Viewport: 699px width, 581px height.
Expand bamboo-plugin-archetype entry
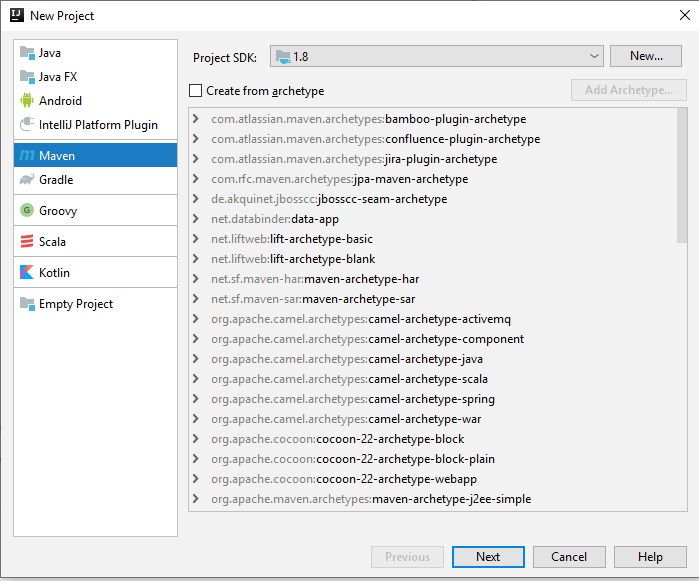coord(196,119)
